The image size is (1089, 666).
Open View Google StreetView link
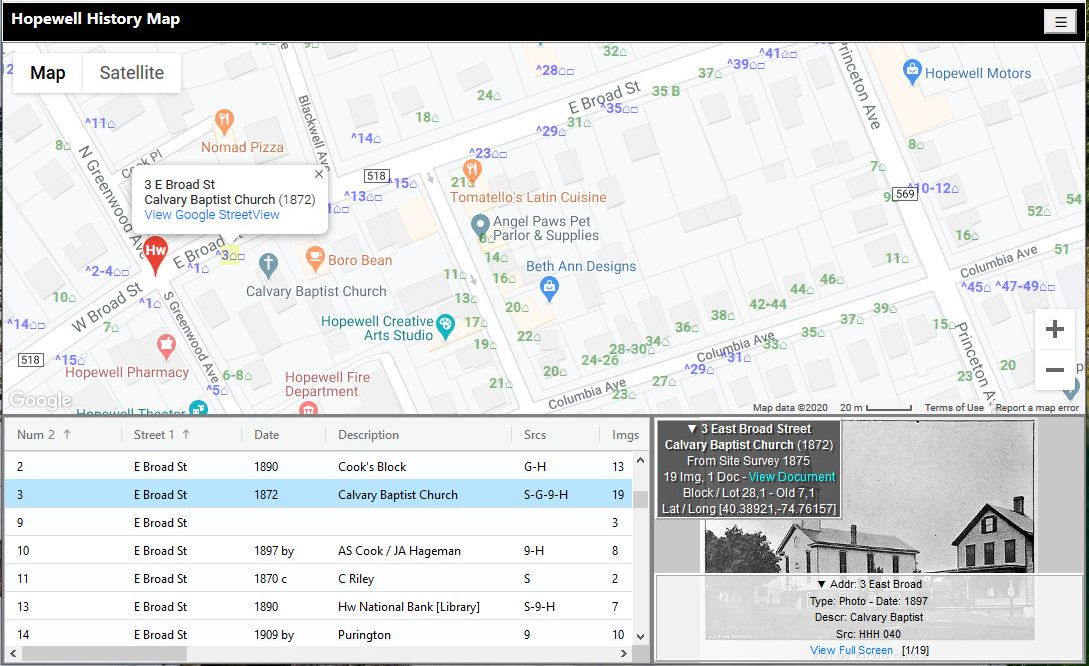pos(212,215)
